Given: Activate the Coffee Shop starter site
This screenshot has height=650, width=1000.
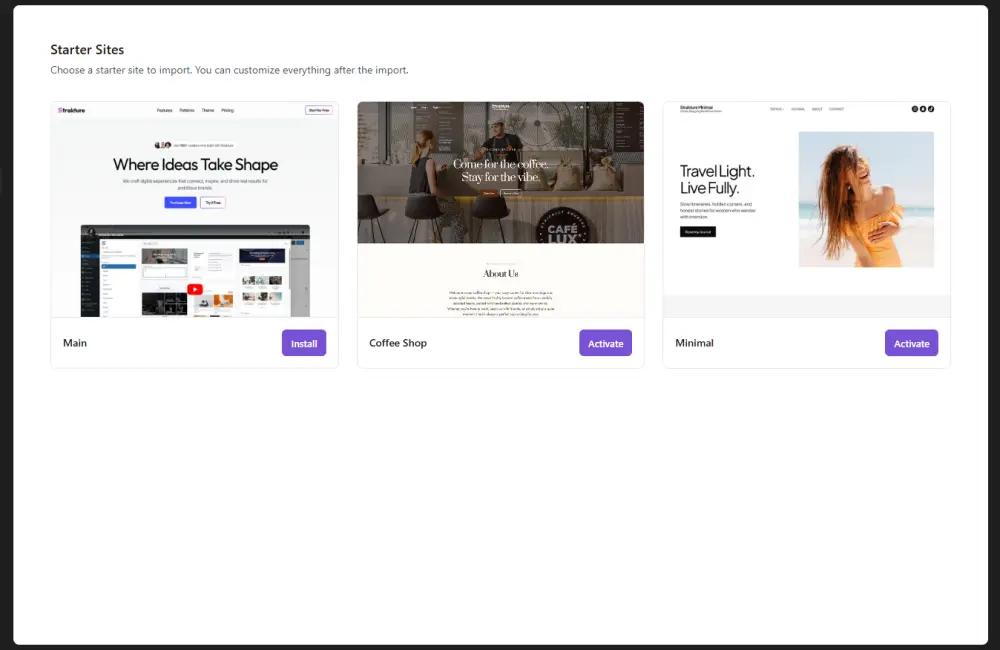Looking at the screenshot, I should 605,343.
